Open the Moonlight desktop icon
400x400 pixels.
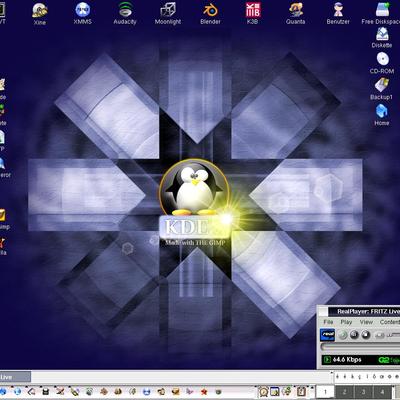pyautogui.click(x=168, y=14)
